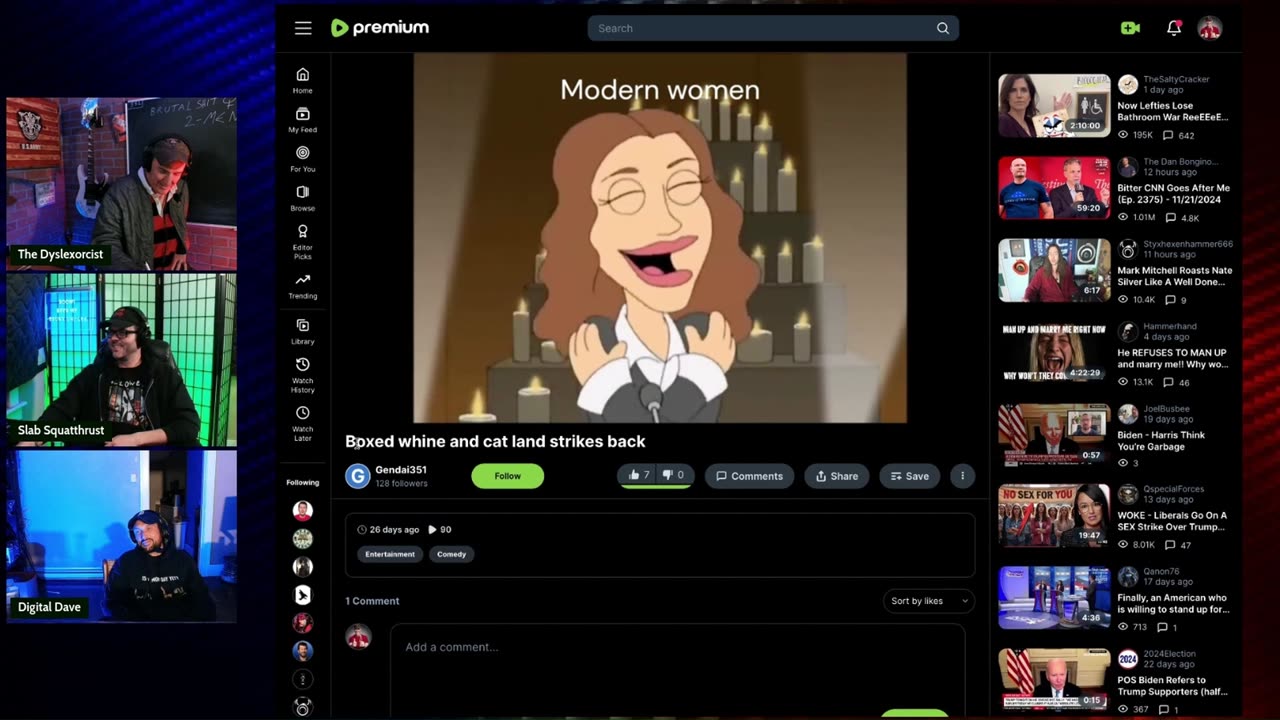Click Hammerhand channel avatar
The height and width of the screenshot is (720, 1280).
[1128, 331]
